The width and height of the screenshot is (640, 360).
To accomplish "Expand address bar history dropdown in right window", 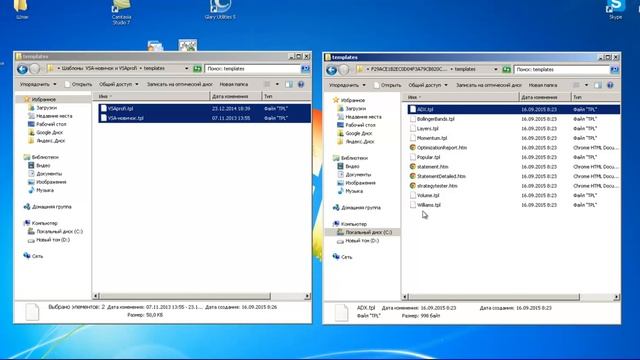I will click(x=496, y=69).
